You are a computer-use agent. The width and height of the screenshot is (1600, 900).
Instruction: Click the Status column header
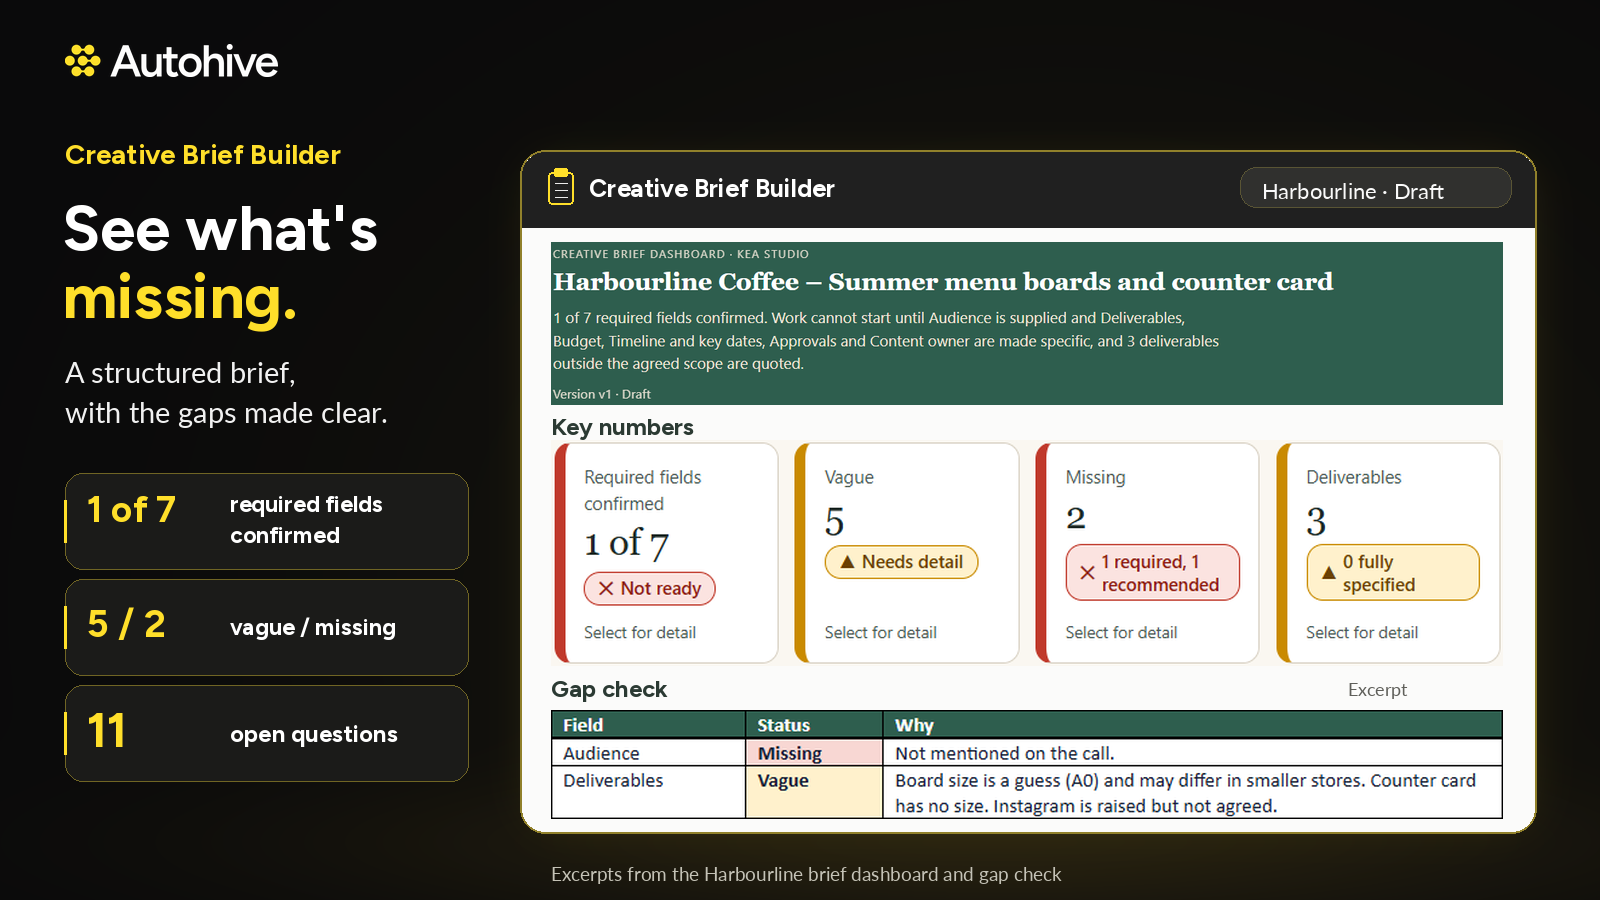tap(814, 725)
